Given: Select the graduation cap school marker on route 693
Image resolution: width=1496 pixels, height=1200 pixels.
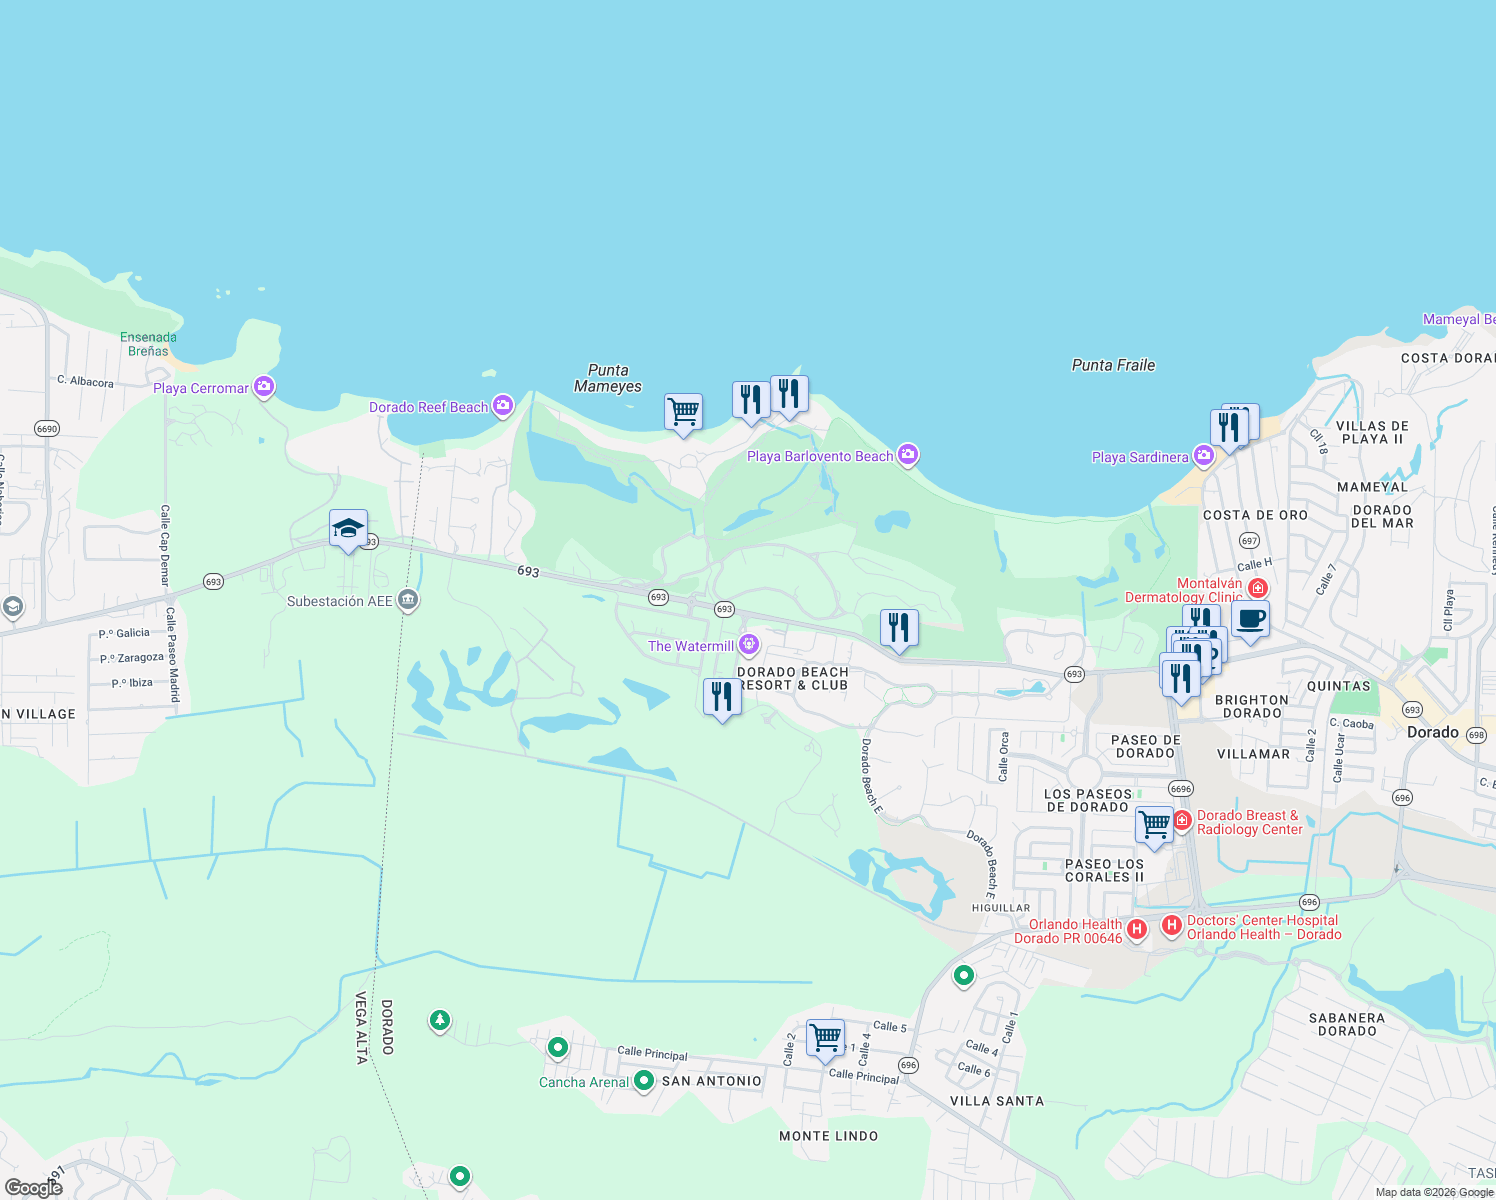Looking at the screenshot, I should coord(348,529).
